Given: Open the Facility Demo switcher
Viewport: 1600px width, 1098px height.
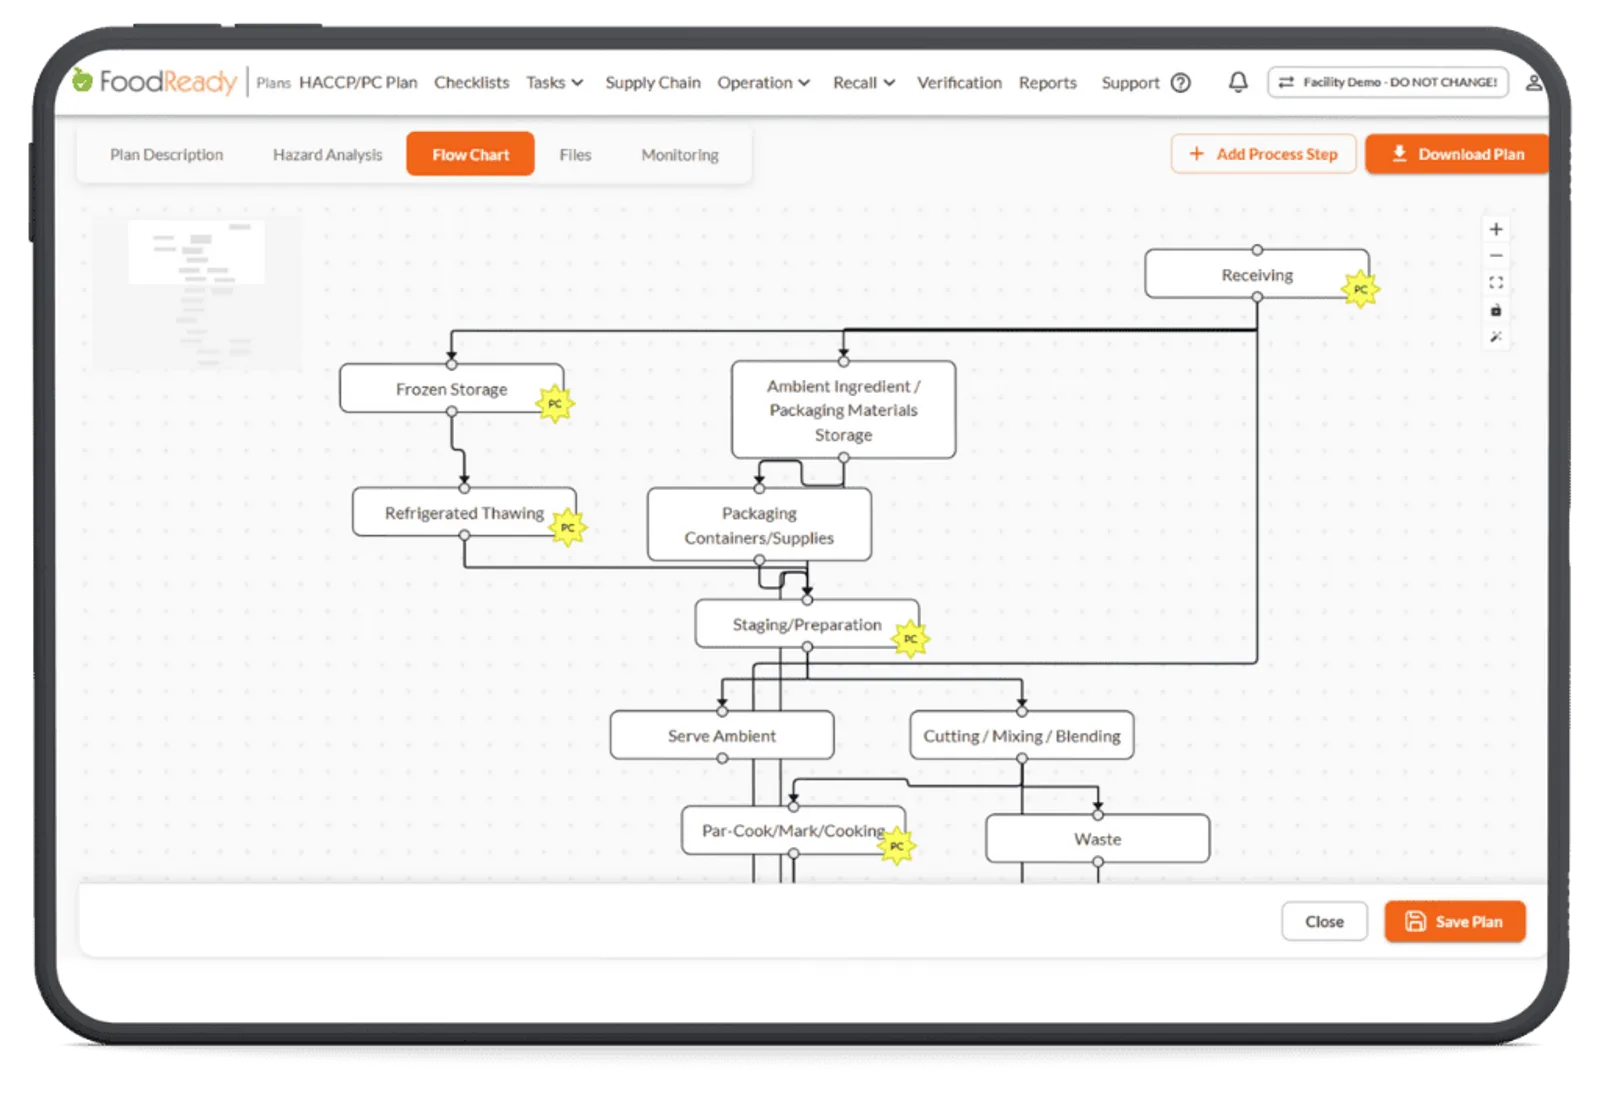Looking at the screenshot, I should pos(1388,82).
